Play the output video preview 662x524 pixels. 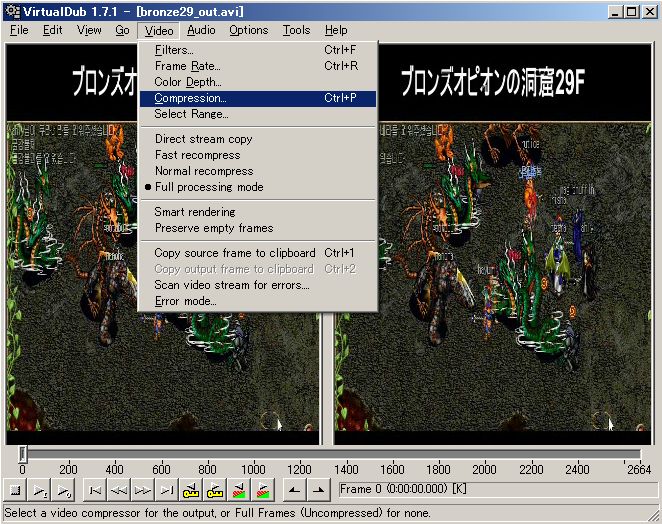64,490
